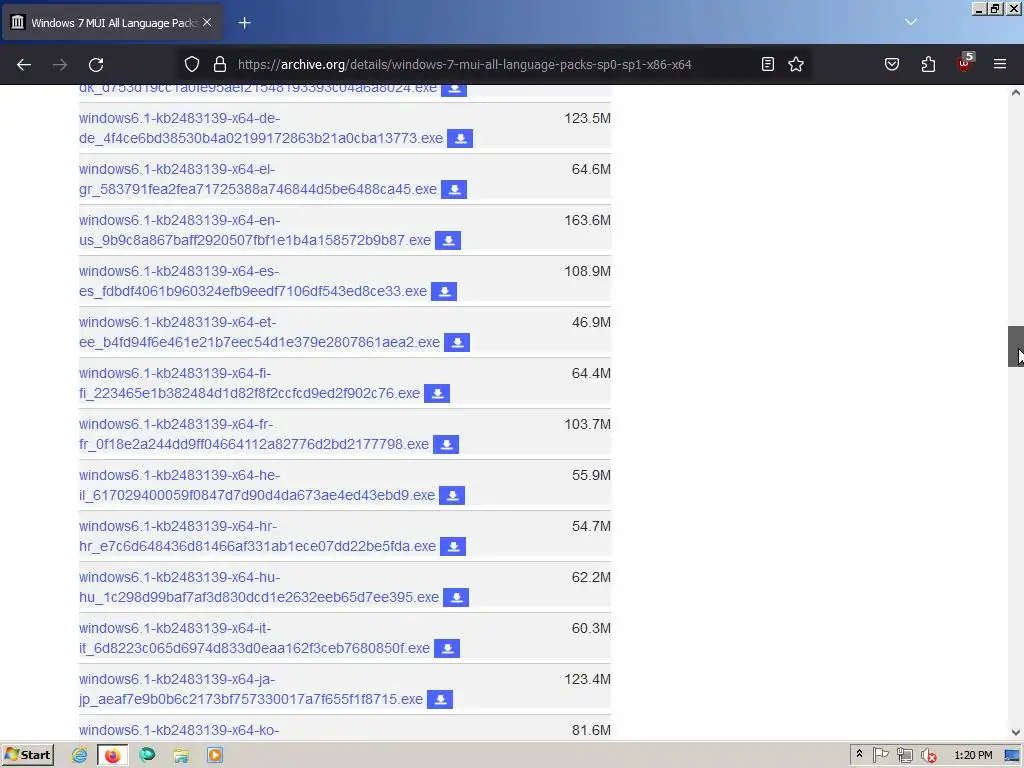Open the Firefox hamburger application menu
Screen dimensions: 1024x768
pos(1000,64)
